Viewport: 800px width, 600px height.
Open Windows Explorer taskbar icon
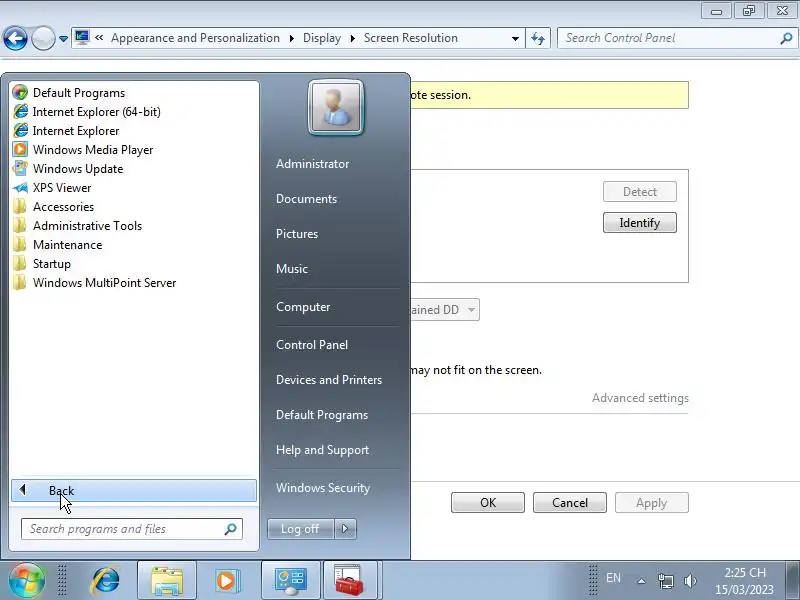click(167, 581)
